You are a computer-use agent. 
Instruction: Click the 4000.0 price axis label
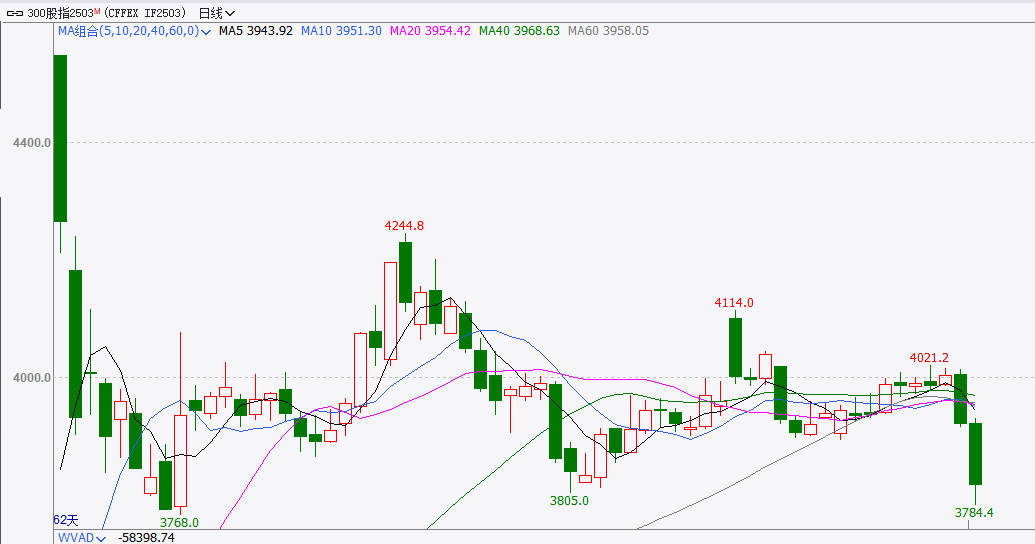(x=32, y=378)
